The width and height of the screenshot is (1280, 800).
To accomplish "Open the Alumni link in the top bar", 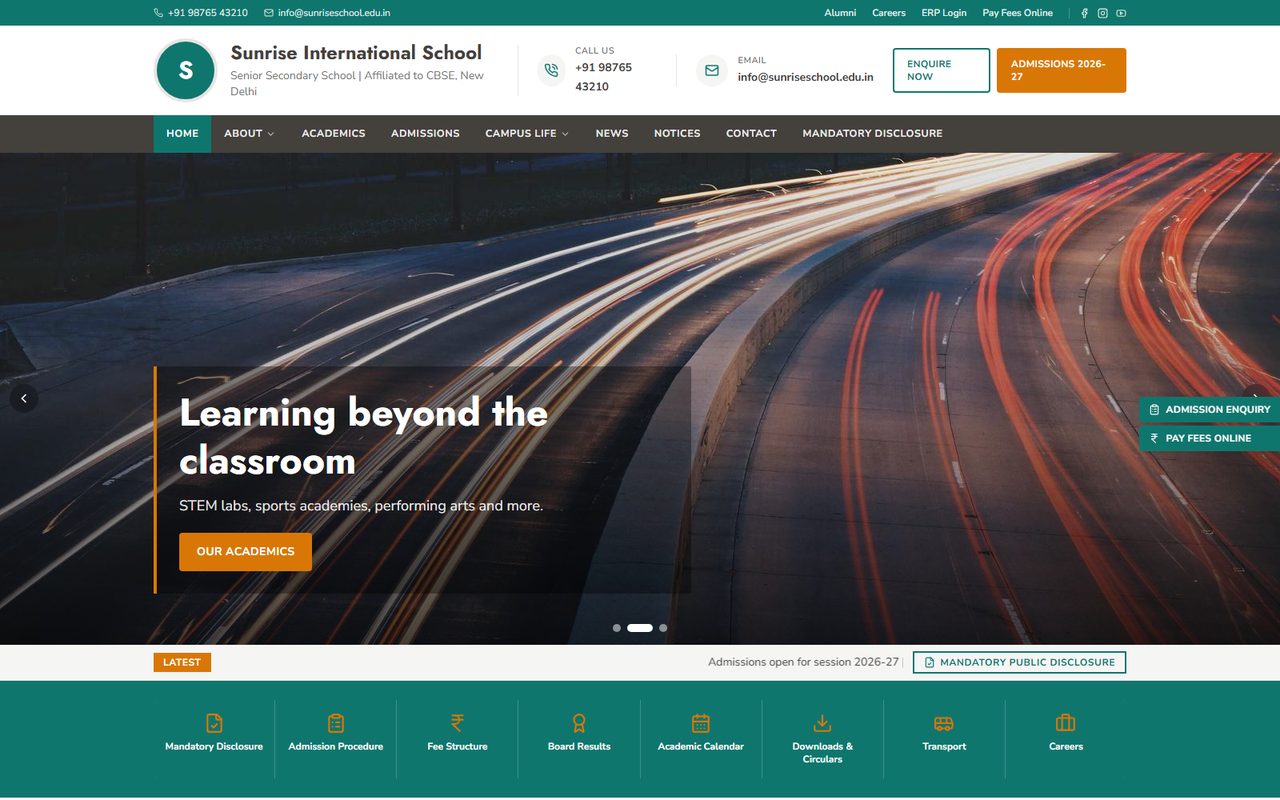I will point(840,13).
